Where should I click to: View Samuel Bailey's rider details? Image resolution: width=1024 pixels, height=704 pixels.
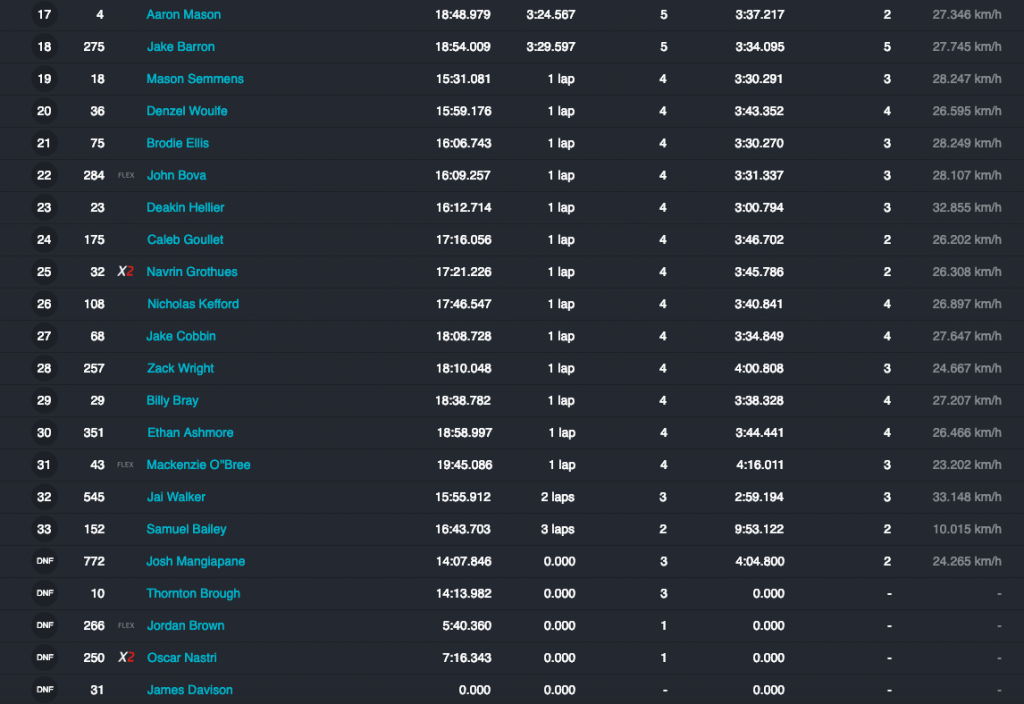pyautogui.click(x=186, y=529)
